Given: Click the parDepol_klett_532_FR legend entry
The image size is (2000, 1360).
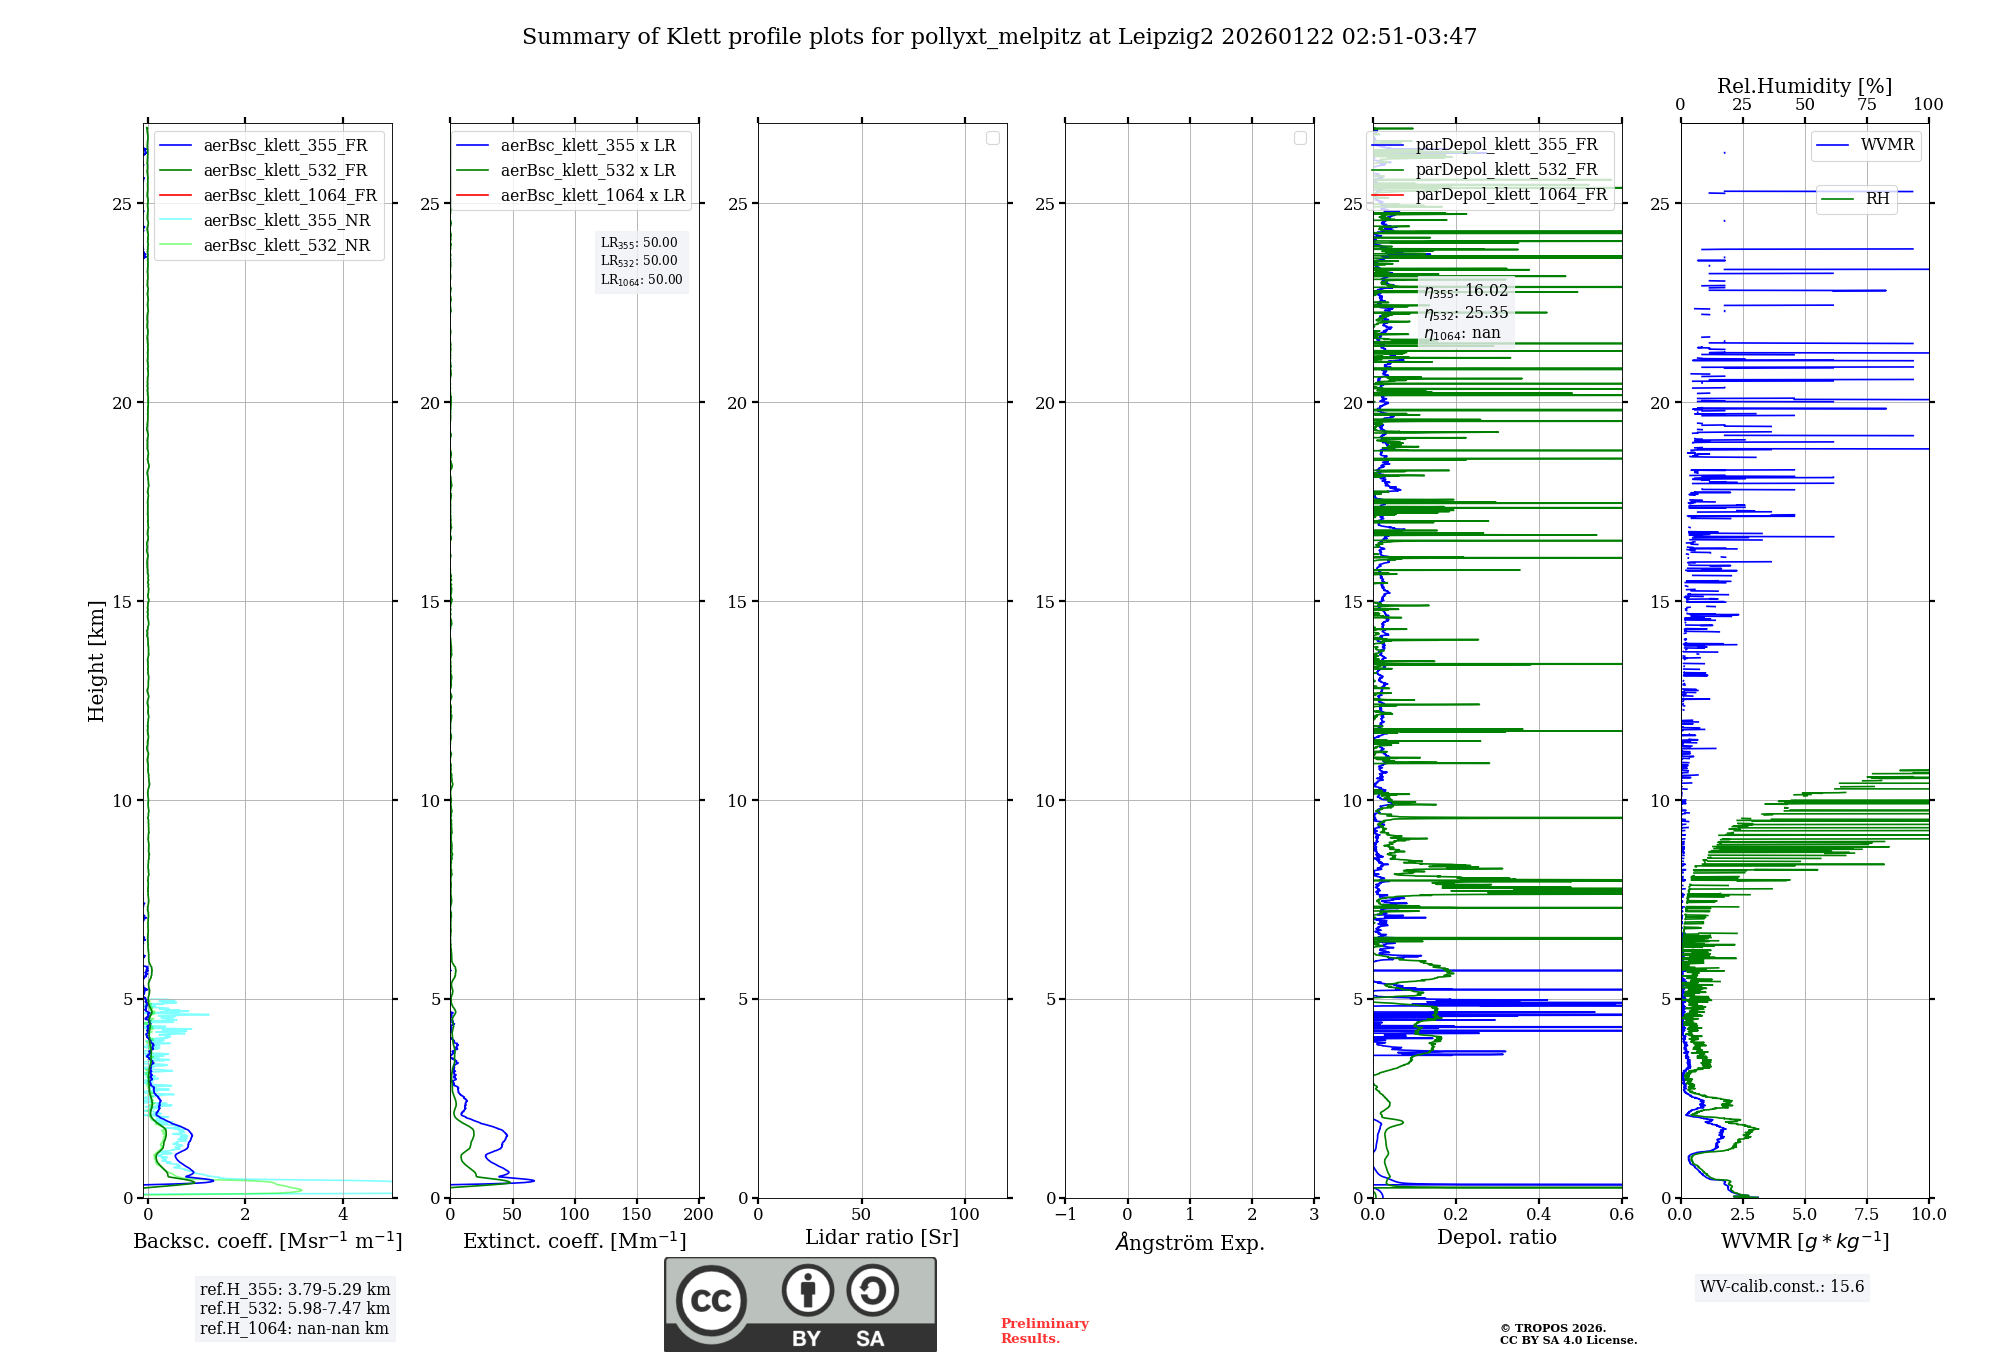Looking at the screenshot, I should 1506,169.
